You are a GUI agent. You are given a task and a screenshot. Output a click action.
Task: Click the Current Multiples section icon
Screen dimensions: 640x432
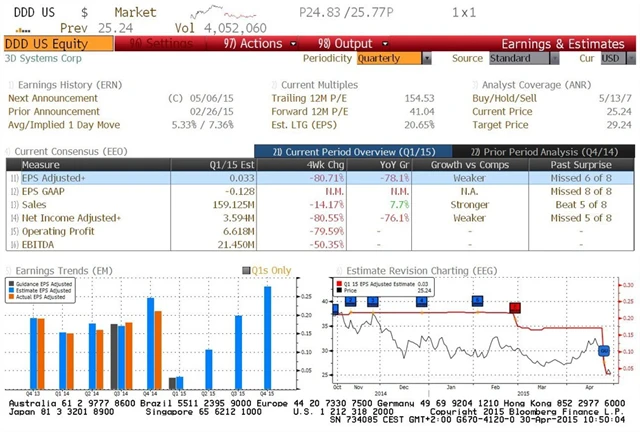point(274,86)
